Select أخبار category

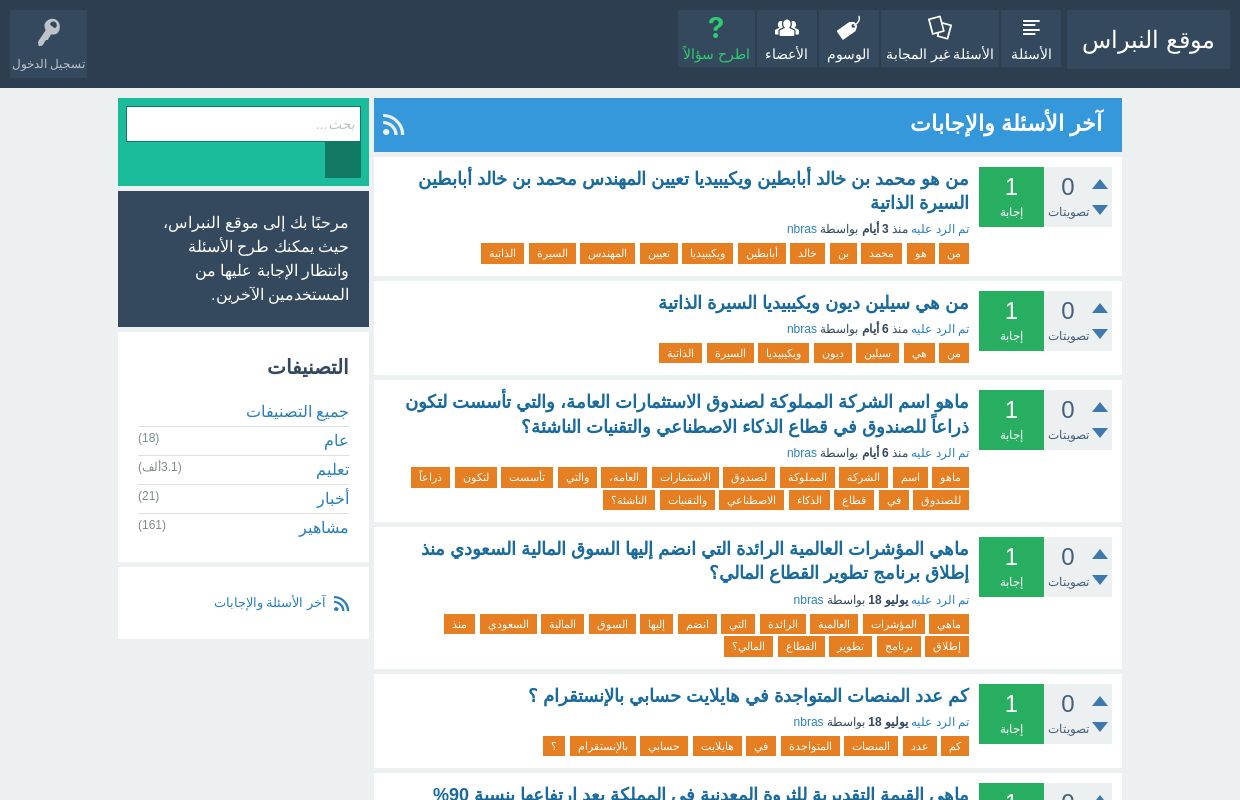pos(333,499)
